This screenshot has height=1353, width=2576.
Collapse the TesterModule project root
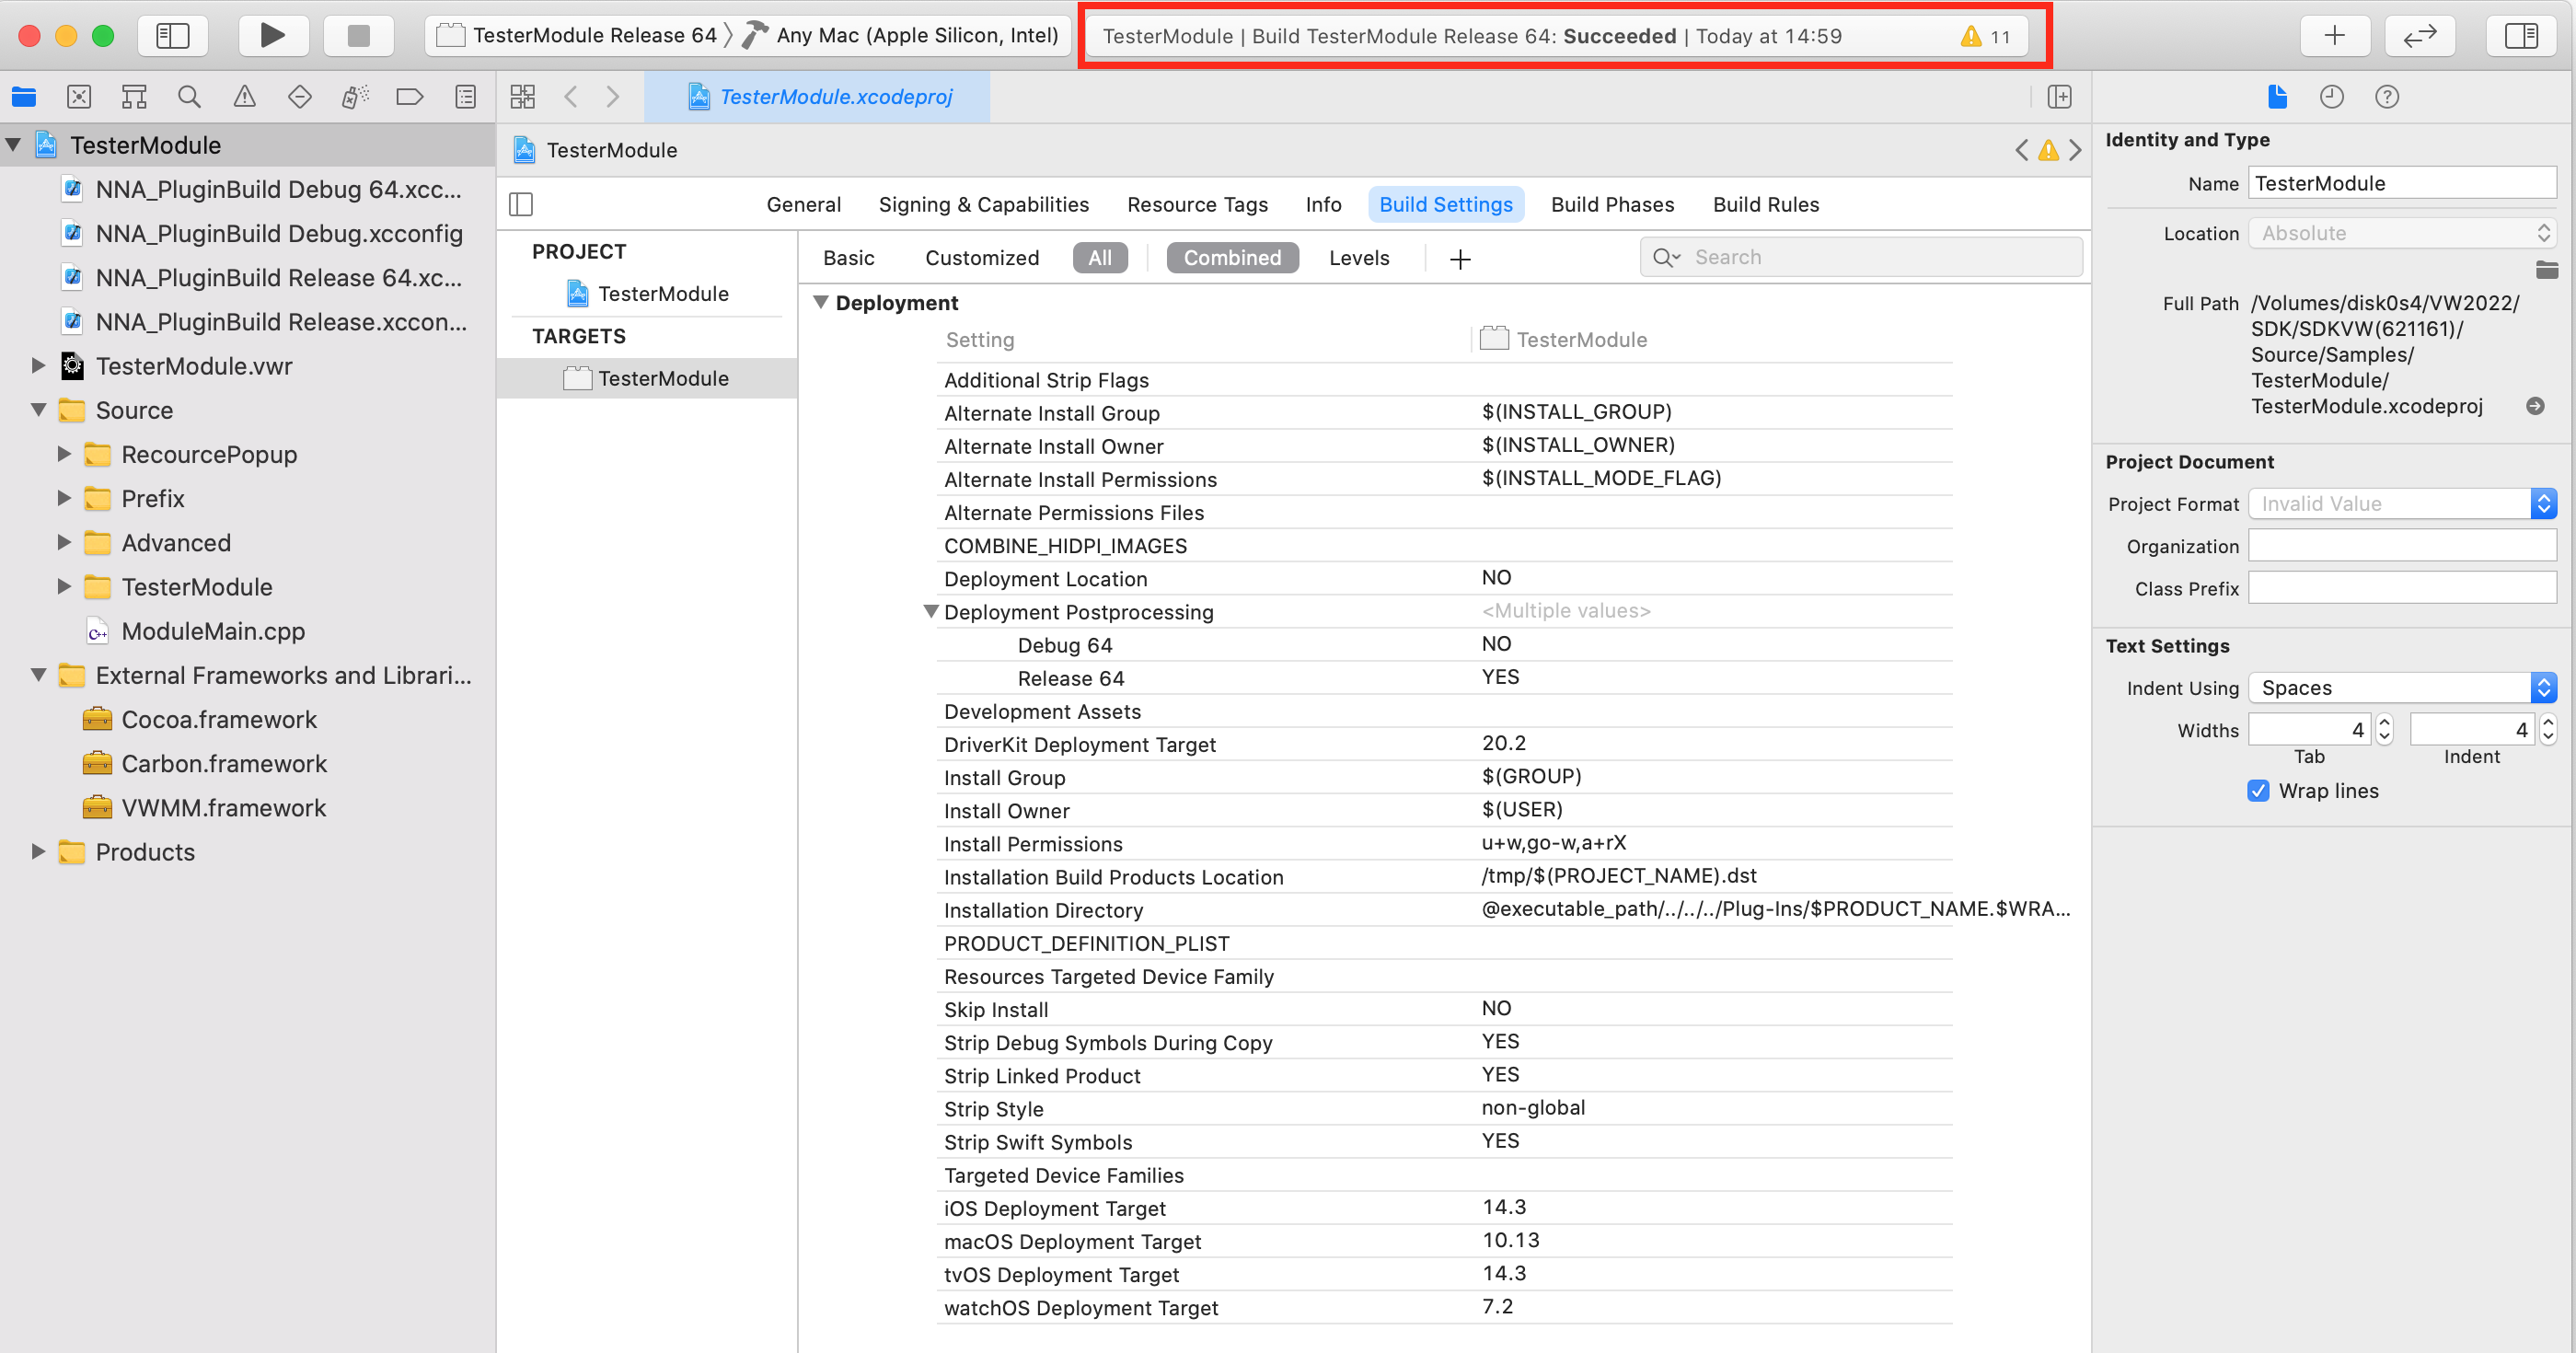[x=14, y=145]
